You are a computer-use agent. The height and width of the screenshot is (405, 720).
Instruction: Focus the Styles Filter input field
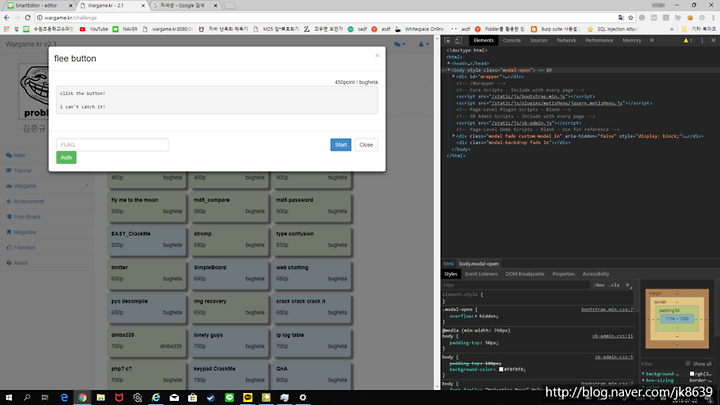[x=515, y=285]
